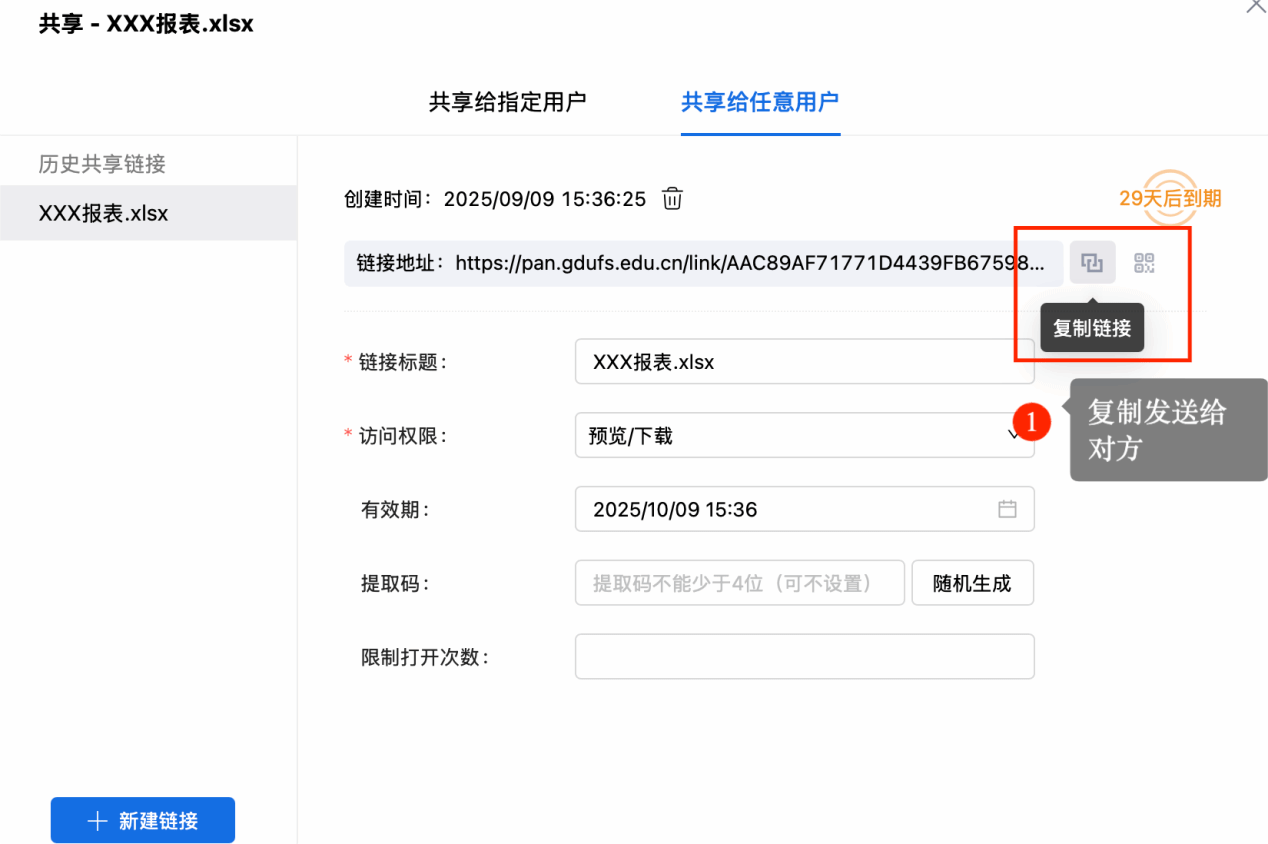Click the 随机生成 button
Viewport: 1268px width, 844px height.
click(x=972, y=583)
